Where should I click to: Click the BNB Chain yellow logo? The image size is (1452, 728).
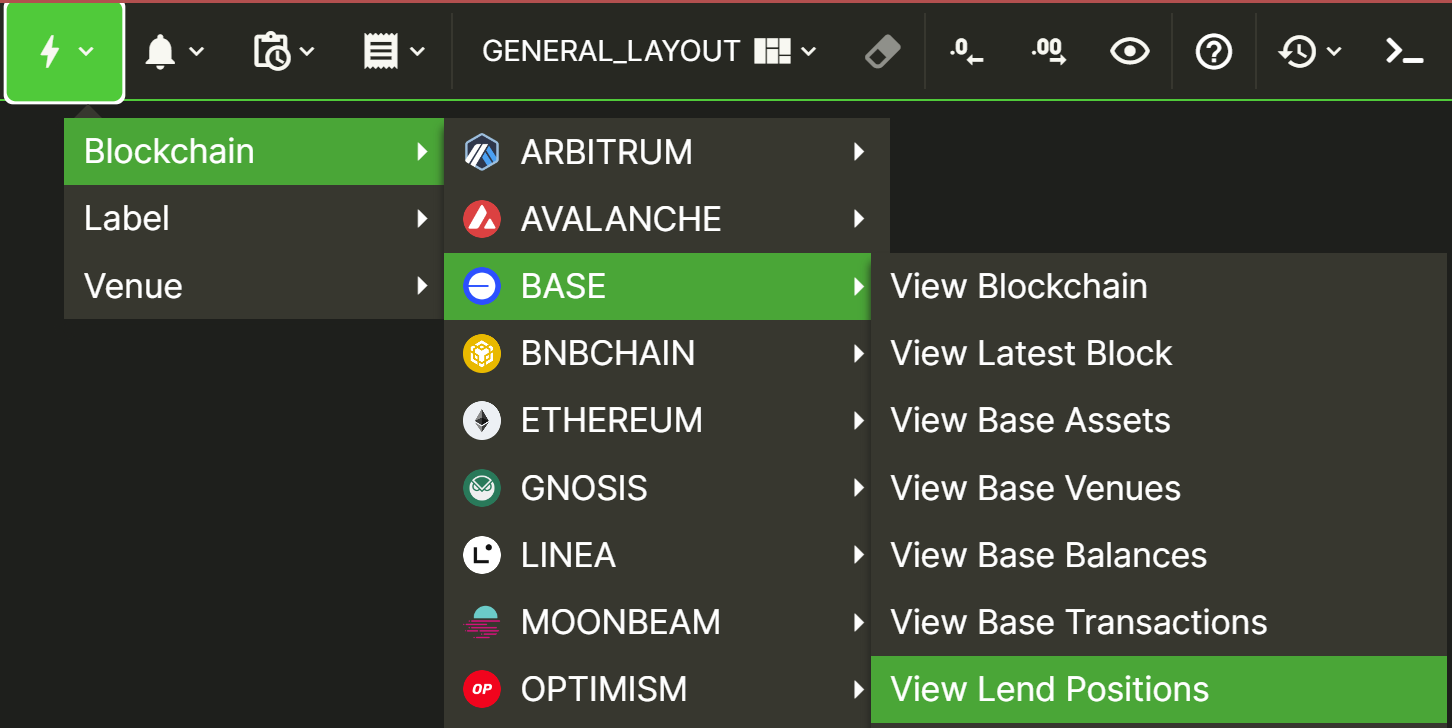(482, 353)
